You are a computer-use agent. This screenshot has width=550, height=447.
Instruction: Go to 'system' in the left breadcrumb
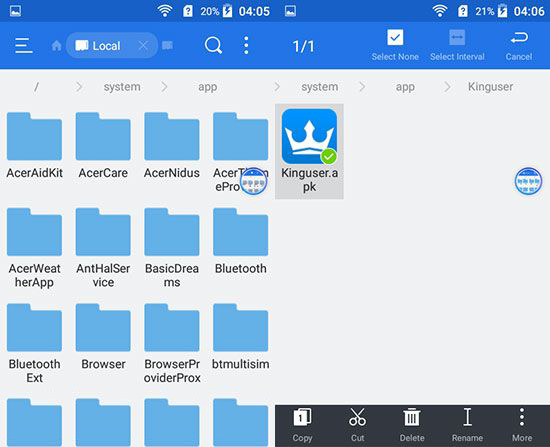click(122, 87)
